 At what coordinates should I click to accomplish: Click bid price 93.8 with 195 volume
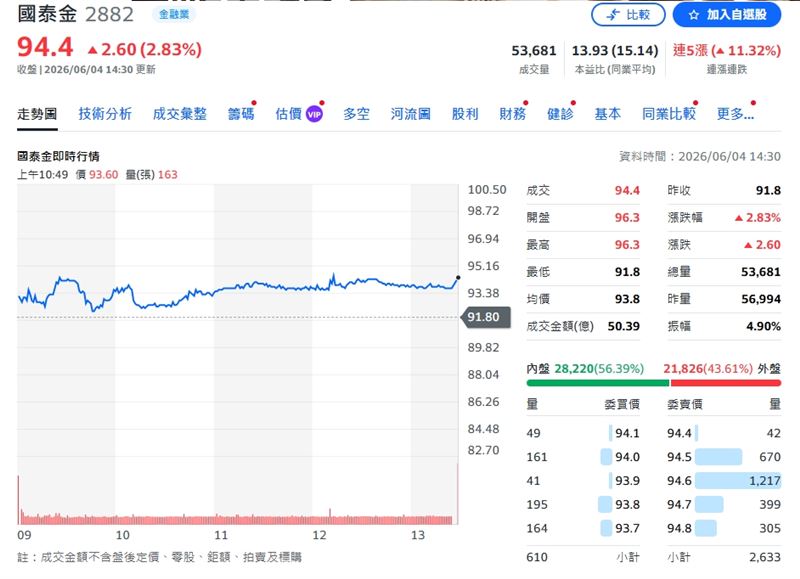coord(583,505)
